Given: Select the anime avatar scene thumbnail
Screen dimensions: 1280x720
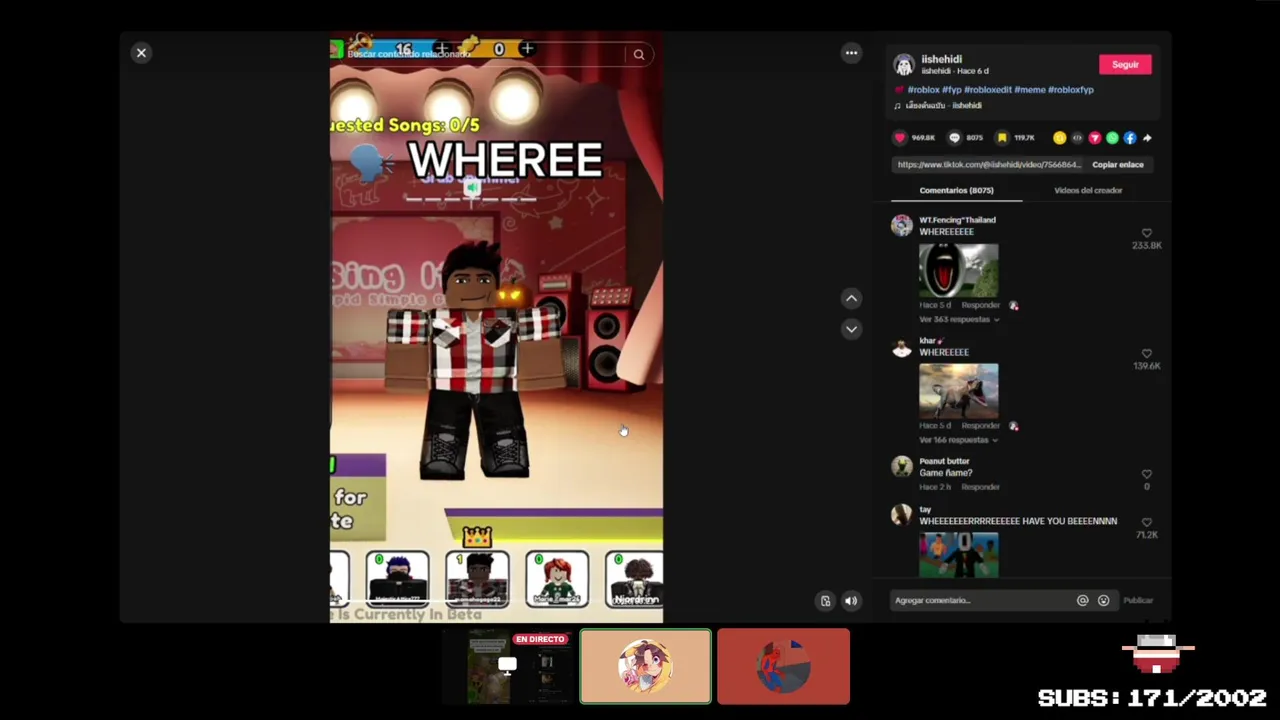Looking at the screenshot, I should 646,667.
